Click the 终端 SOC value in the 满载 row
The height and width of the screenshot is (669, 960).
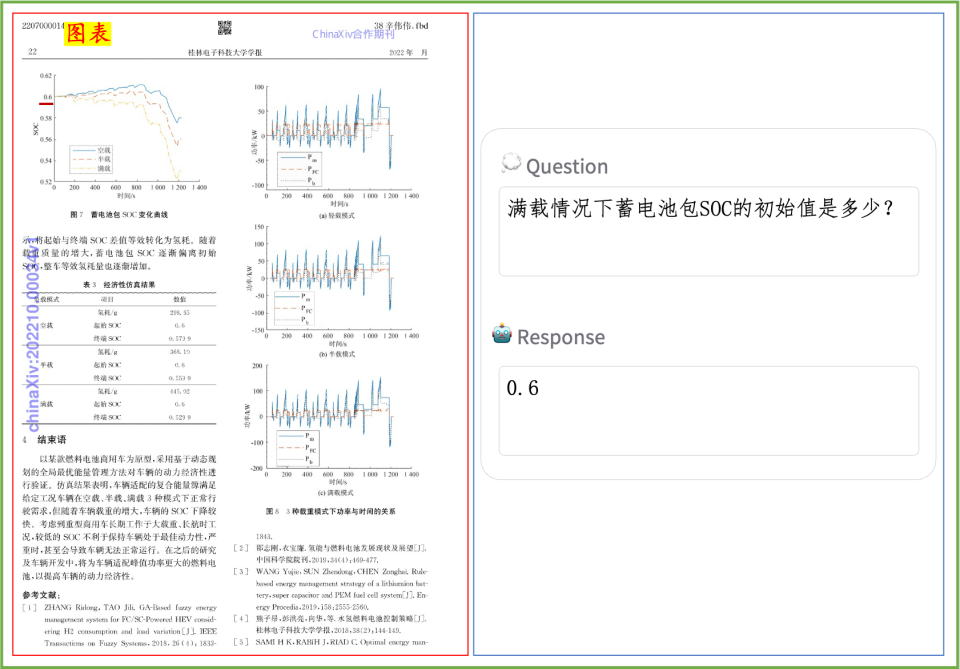tap(179, 417)
